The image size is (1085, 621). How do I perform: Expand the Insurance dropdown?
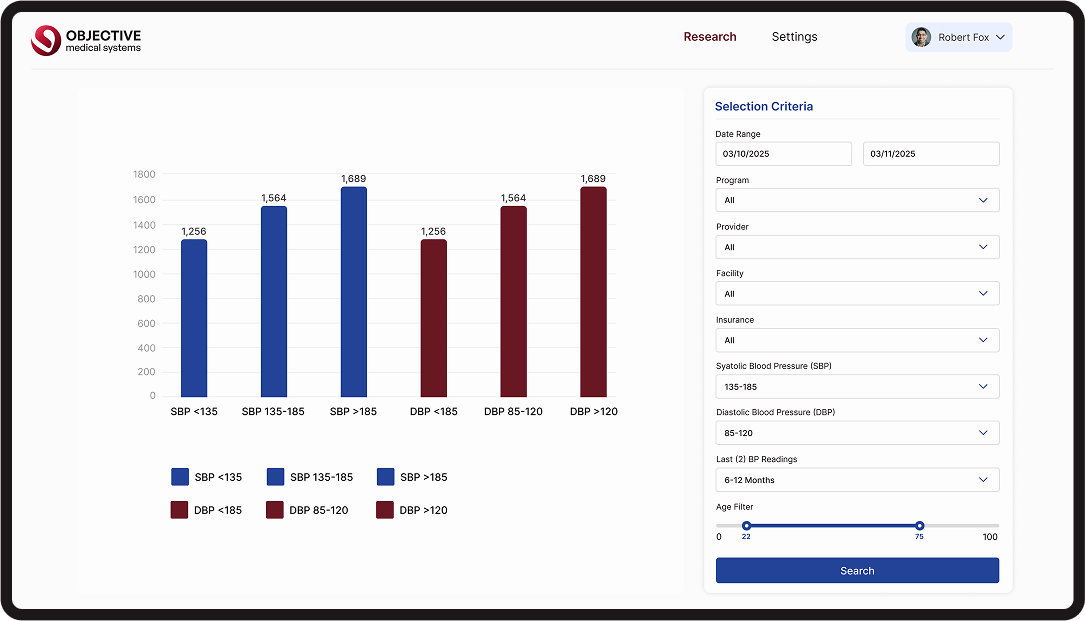coord(857,340)
